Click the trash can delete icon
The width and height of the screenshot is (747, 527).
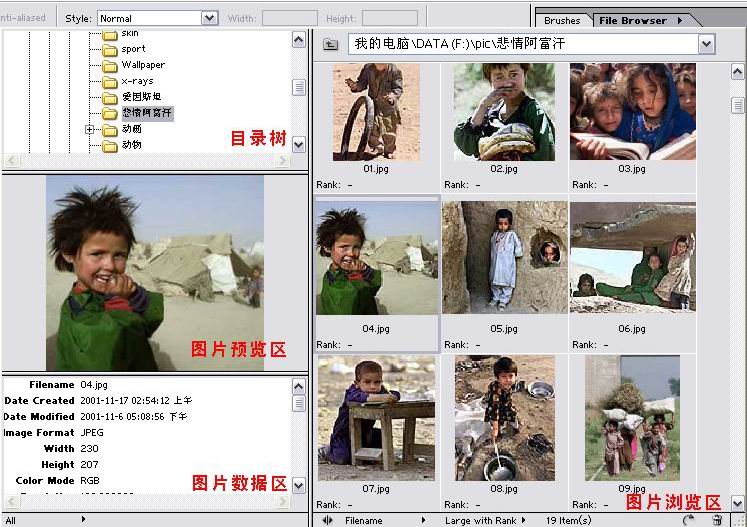pos(717,520)
